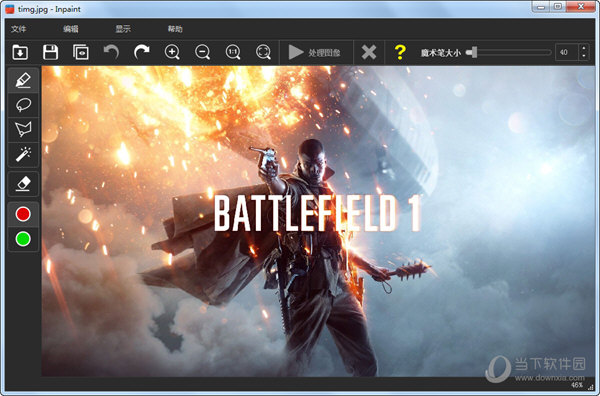This screenshot has height=396, width=600.
Task: Maximize the Inpaint window
Action: tap(558, 7)
